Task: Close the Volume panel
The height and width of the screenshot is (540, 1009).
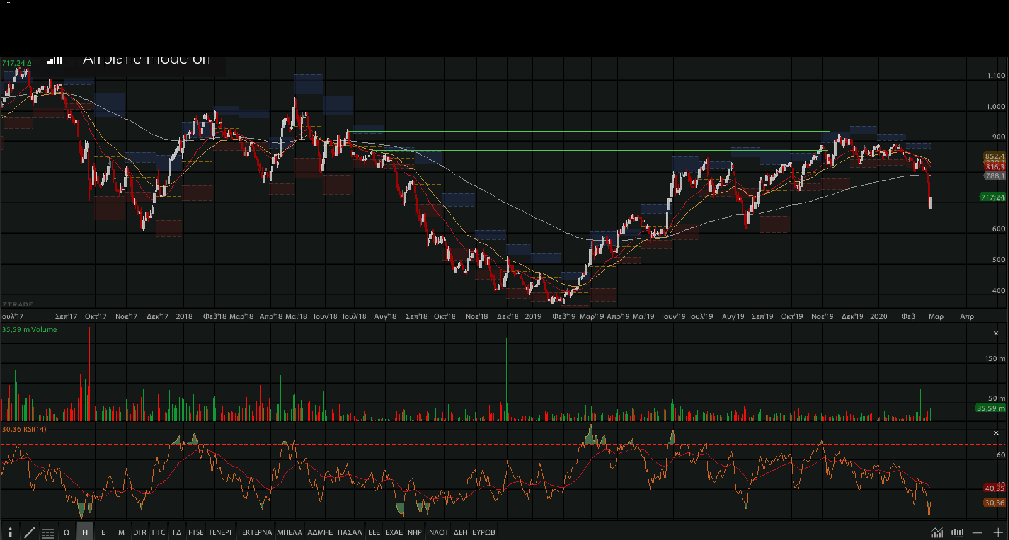Action: (x=995, y=332)
